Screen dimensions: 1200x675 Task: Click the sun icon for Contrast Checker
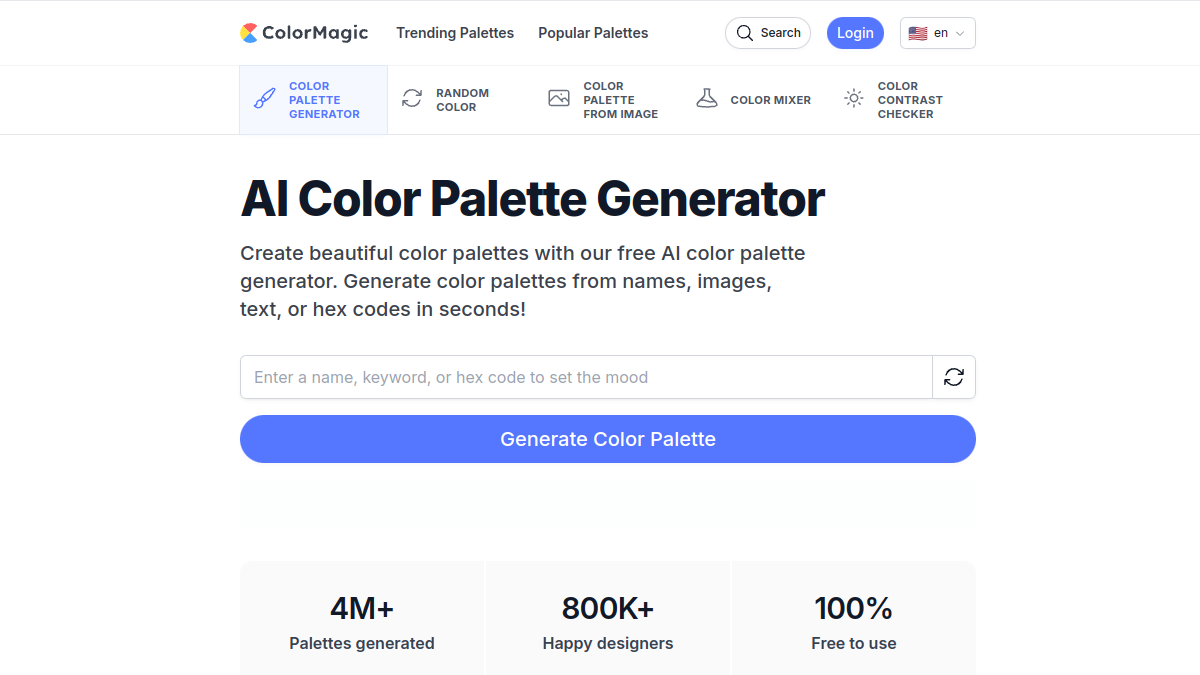(854, 98)
